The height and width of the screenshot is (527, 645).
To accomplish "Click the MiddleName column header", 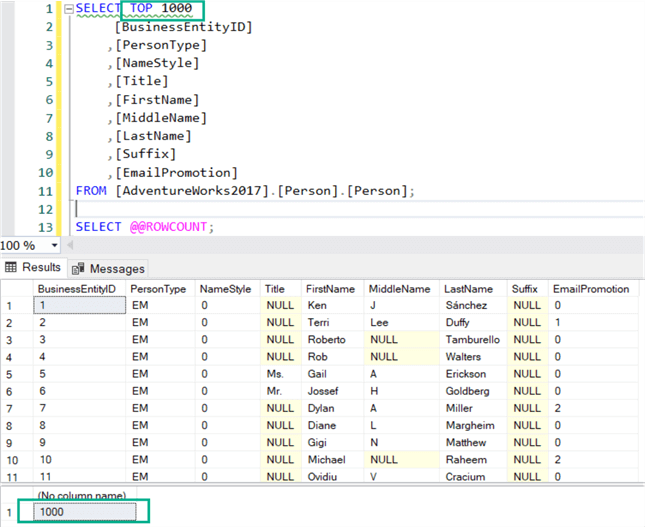I will pos(401,289).
